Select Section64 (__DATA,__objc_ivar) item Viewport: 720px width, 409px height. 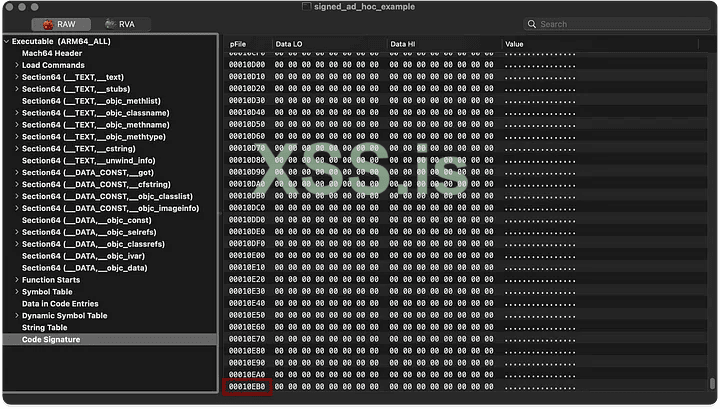tap(84, 256)
